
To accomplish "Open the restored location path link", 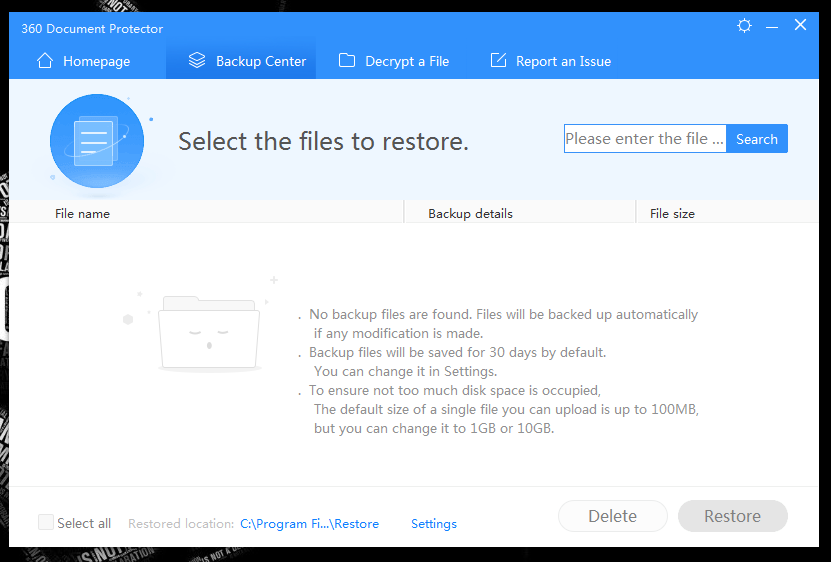I will coord(310,524).
